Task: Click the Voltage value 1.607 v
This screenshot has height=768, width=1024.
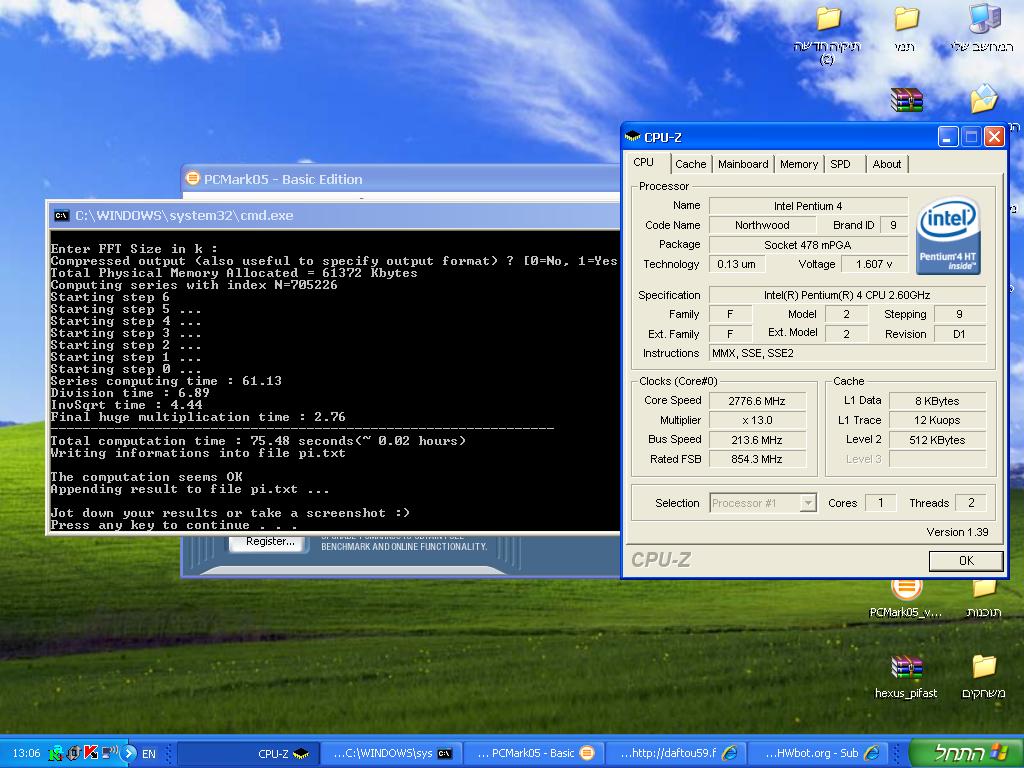Action: pos(874,264)
